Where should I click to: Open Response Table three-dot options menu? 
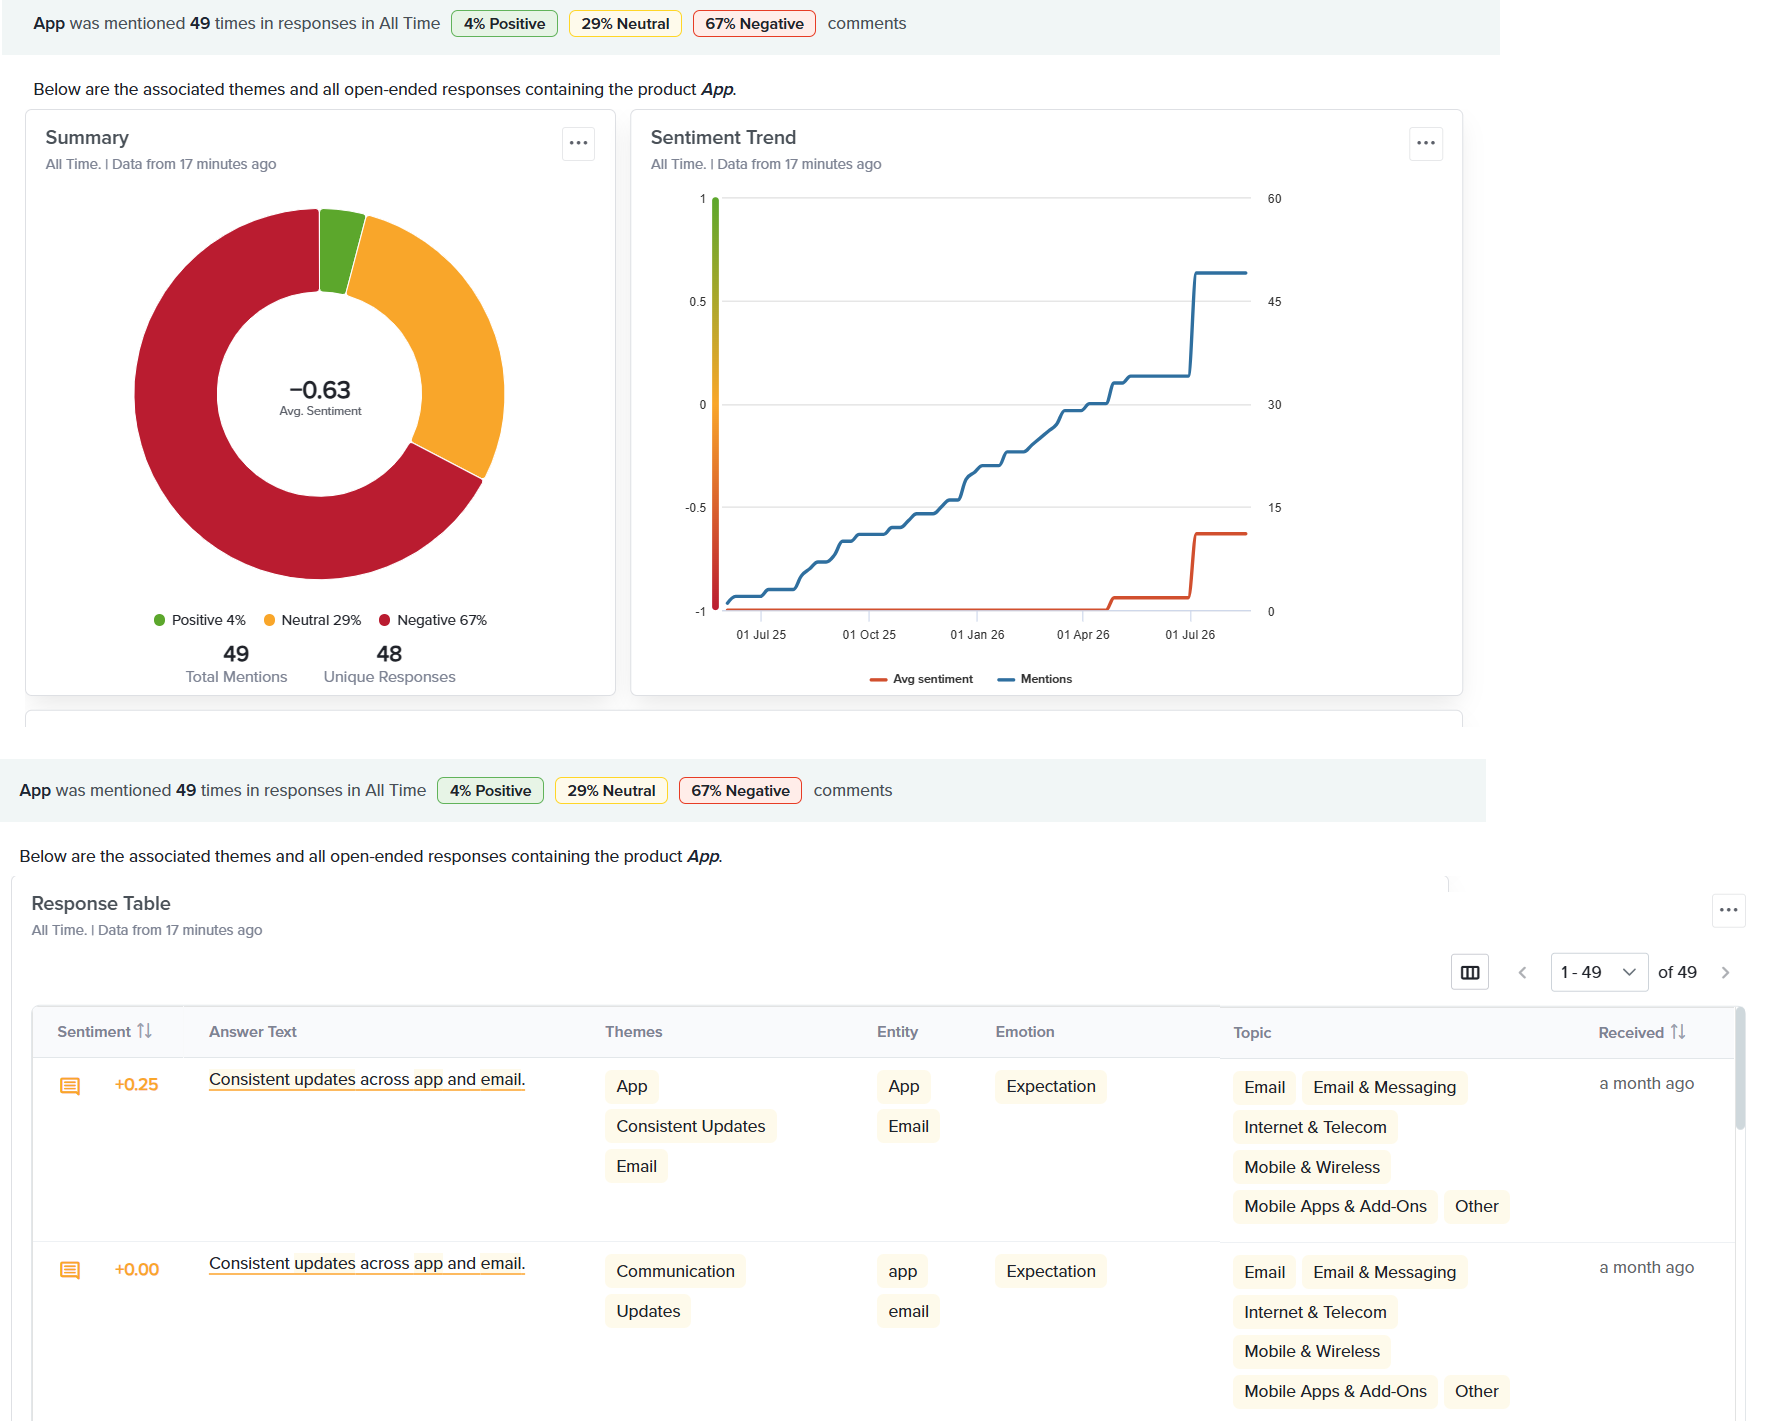pos(1728,910)
